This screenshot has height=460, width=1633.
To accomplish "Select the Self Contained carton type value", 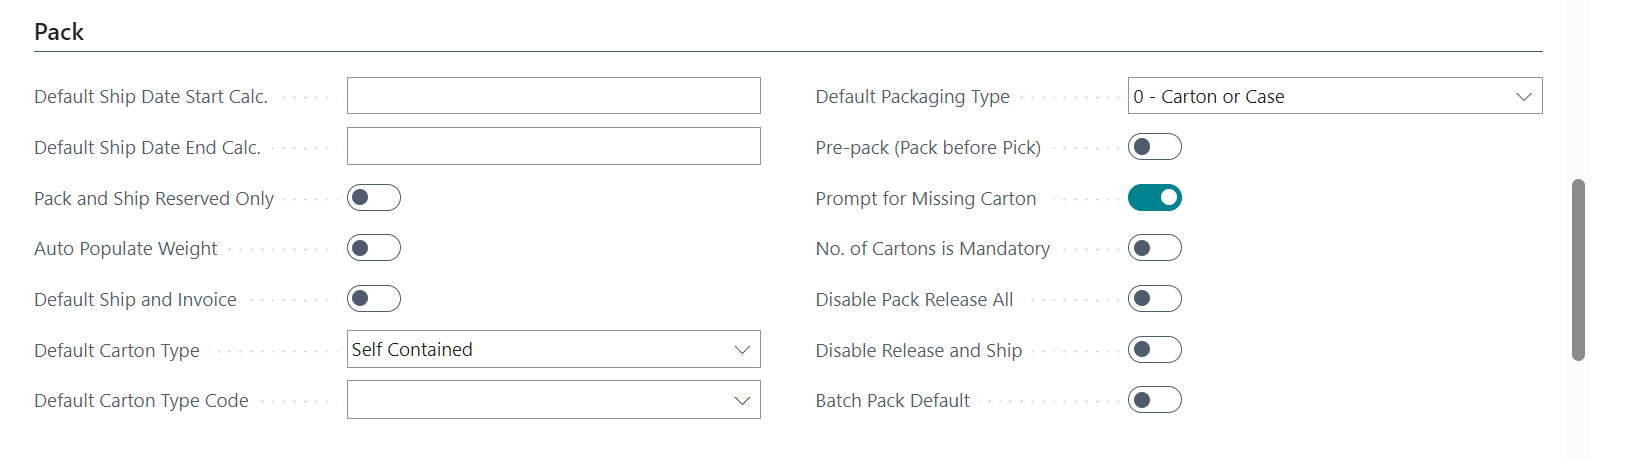I will click(x=412, y=350).
